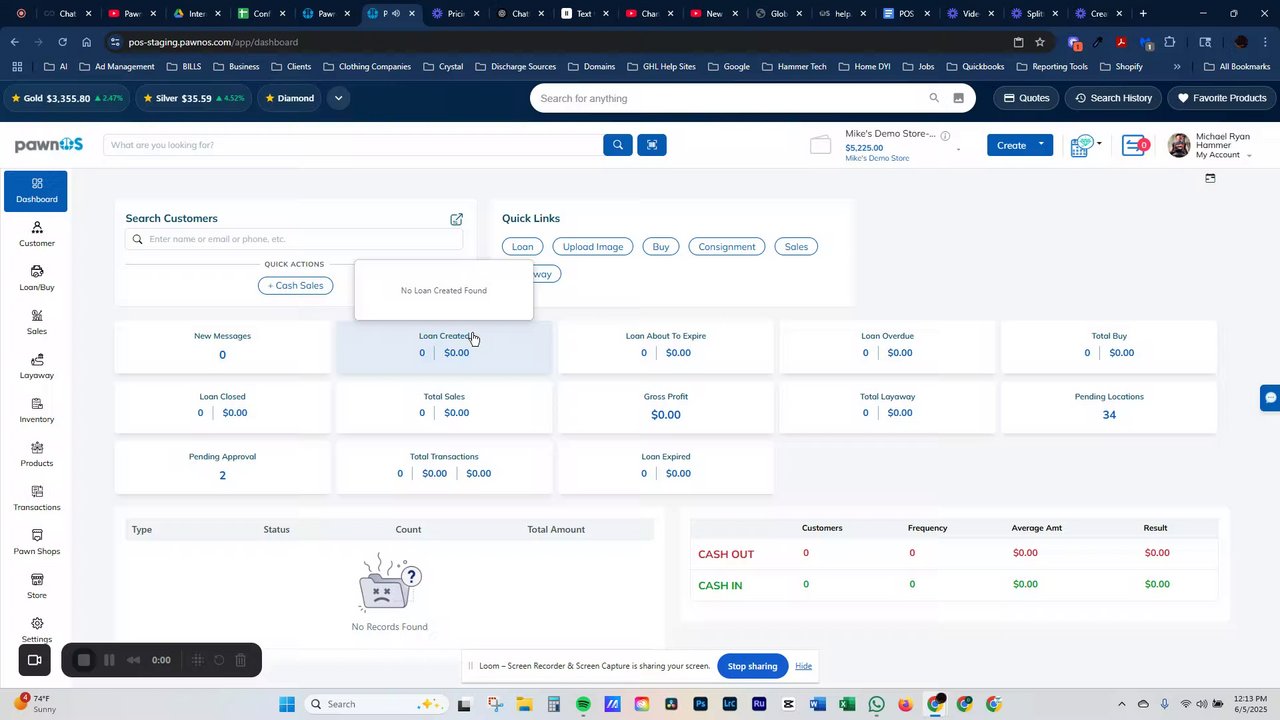Click the Consignment quick link
Screen dimensions: 1280x720
(x=727, y=246)
